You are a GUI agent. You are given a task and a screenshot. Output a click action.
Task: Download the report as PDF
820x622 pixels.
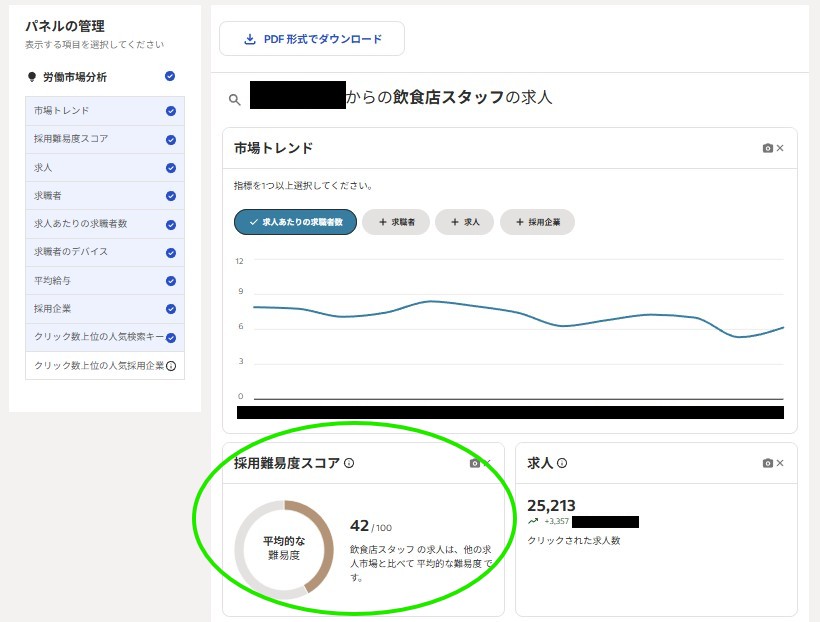point(312,39)
